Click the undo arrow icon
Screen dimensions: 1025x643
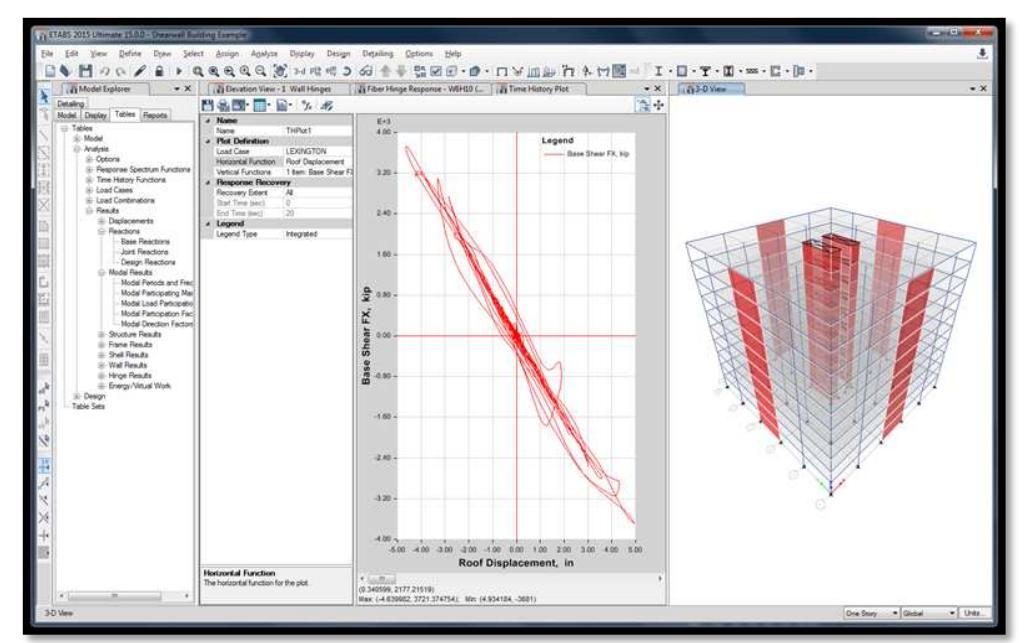click(105, 71)
